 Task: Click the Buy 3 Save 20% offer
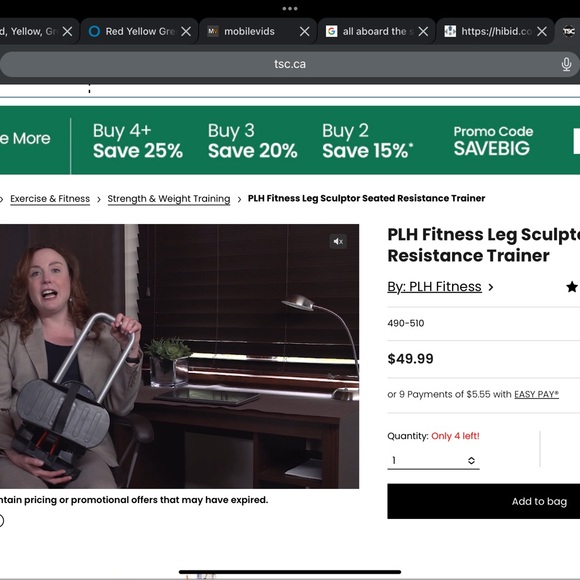point(252,141)
